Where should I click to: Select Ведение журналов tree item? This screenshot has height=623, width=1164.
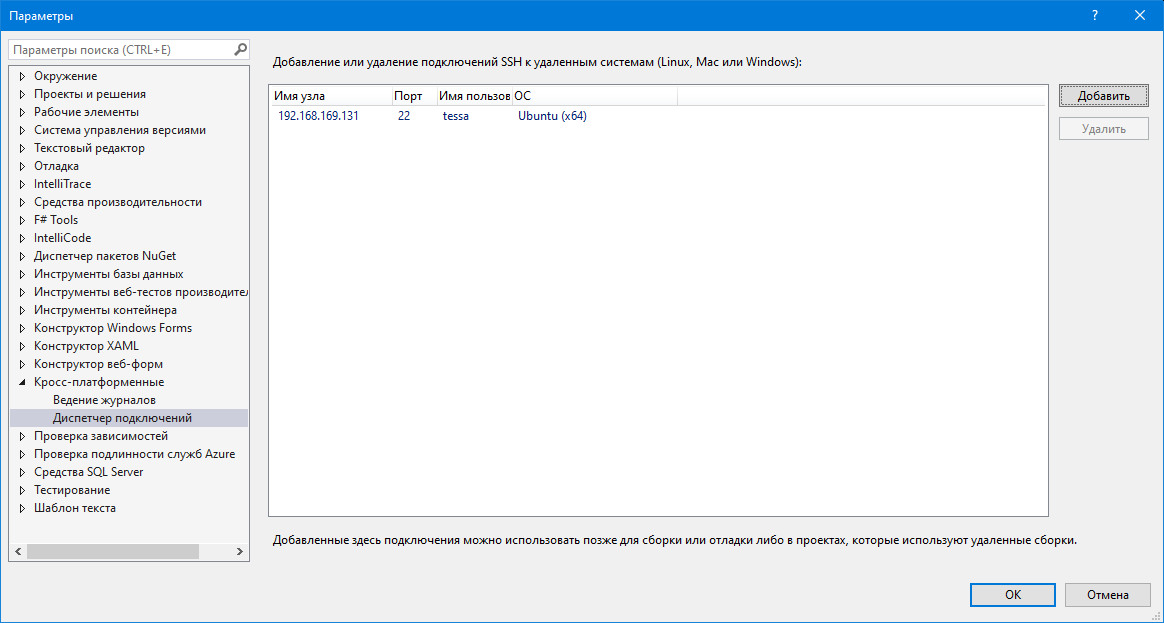pos(104,400)
